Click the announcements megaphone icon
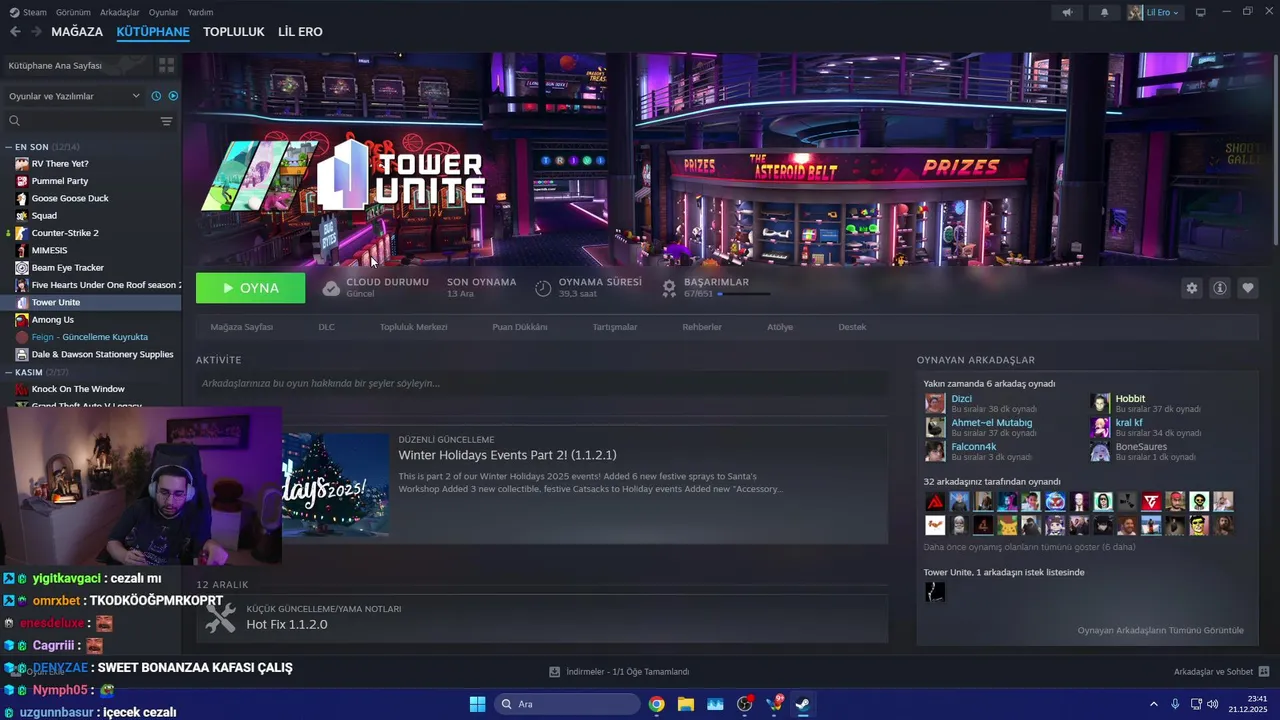The height and width of the screenshot is (720, 1280). coord(1067,12)
